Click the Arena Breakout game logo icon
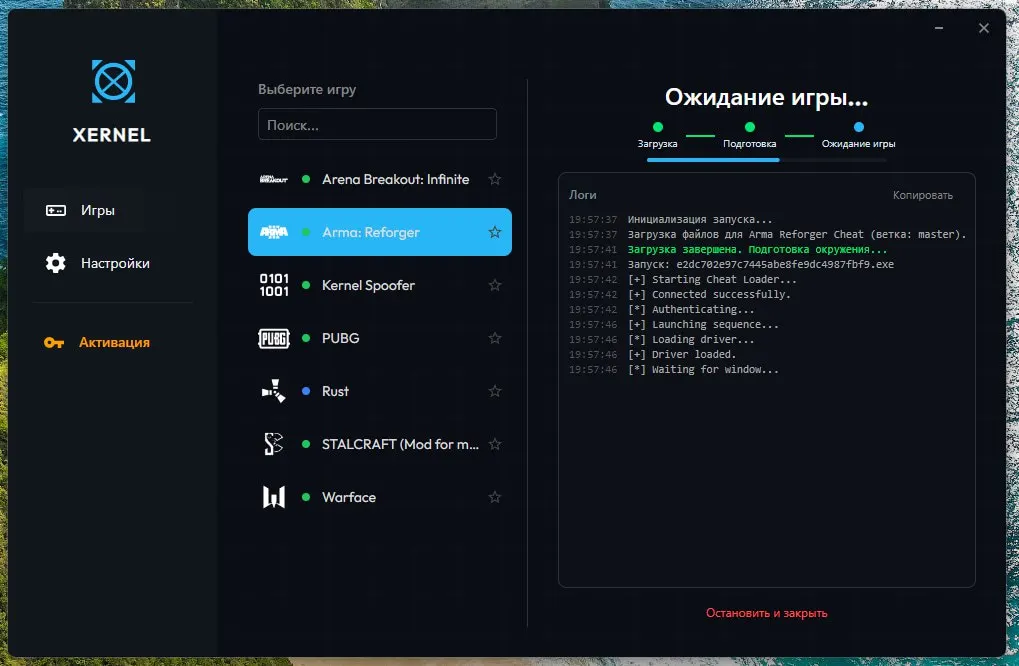Image resolution: width=1019 pixels, height=666 pixels. [x=274, y=179]
